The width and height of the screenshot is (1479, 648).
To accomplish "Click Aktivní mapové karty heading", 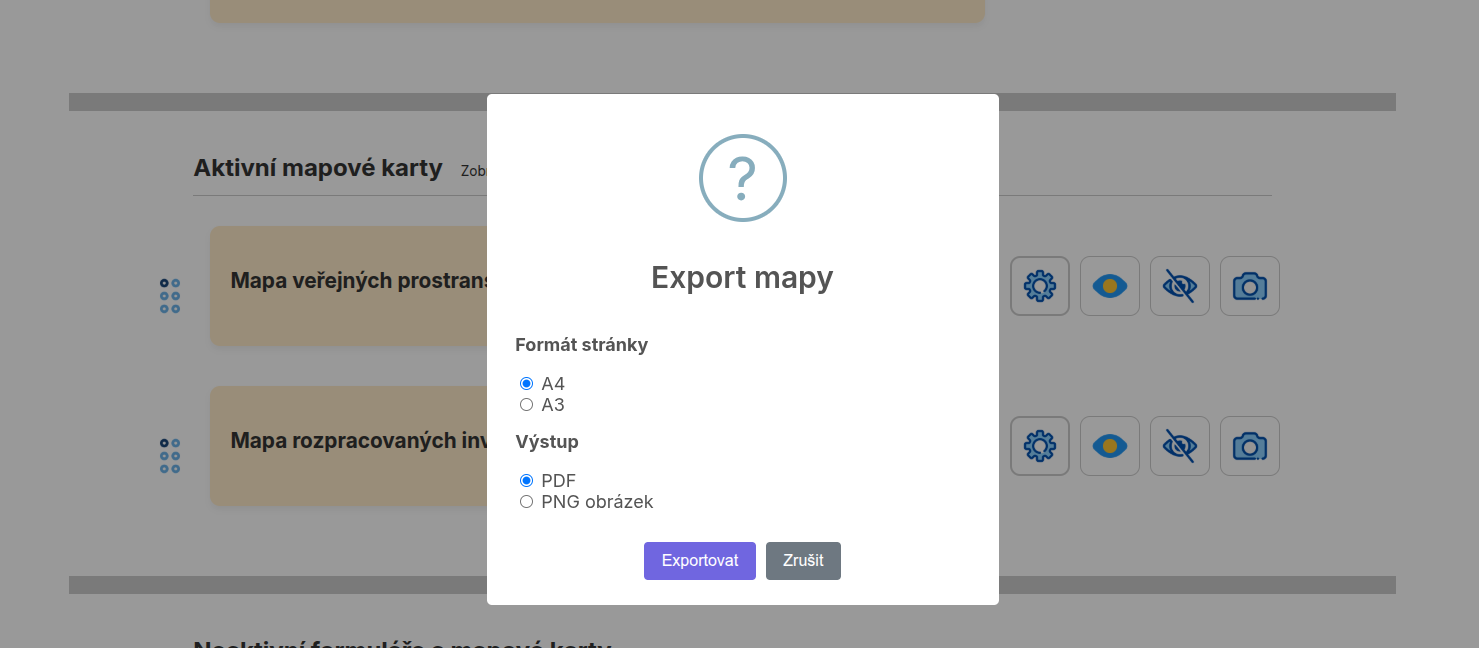I will coord(318,168).
